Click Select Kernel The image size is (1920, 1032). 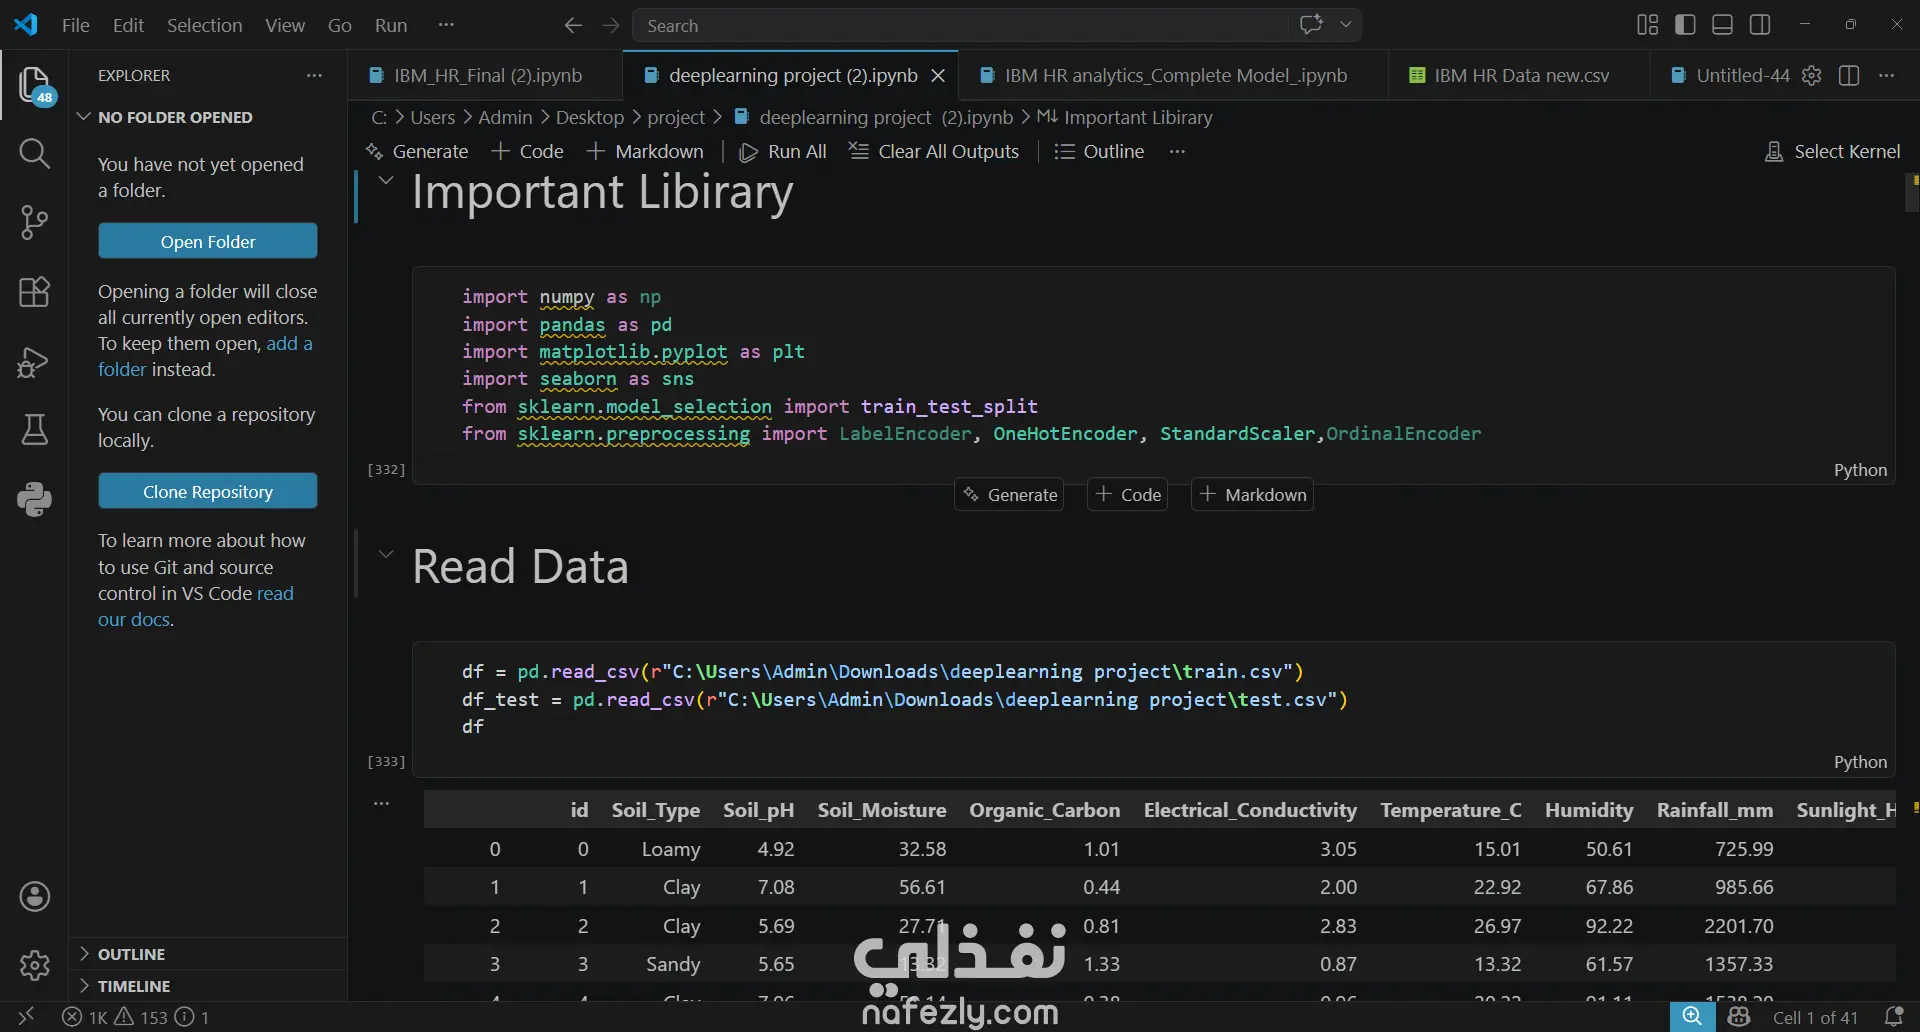pyautogui.click(x=1833, y=152)
